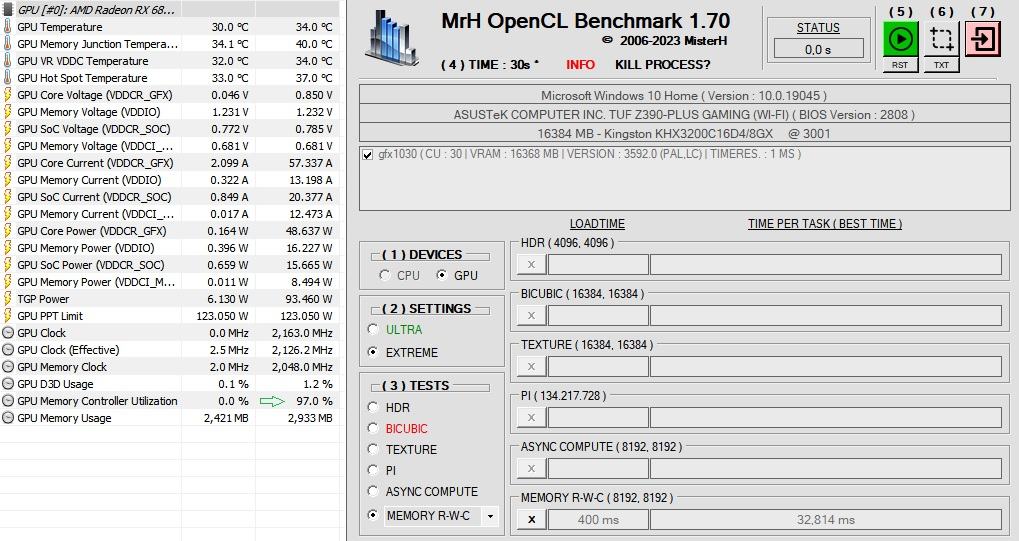
Task: Click the HDR loadtime field
Action: 599,265
